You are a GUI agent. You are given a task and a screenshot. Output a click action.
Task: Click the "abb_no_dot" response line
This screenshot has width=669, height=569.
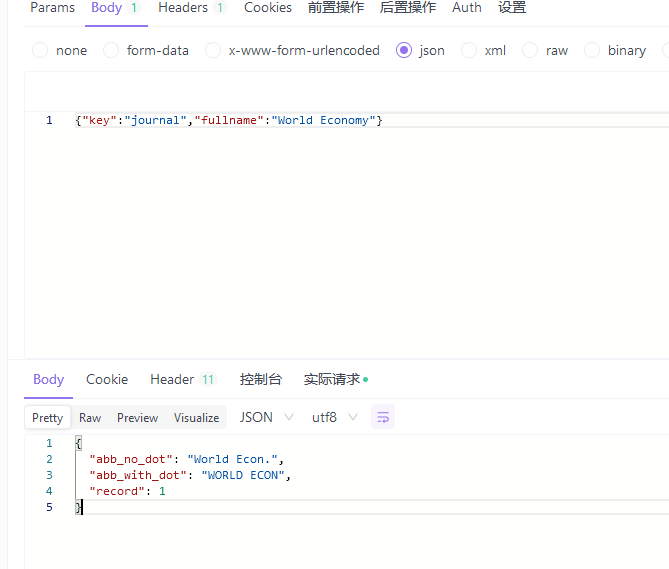pyautogui.click(x=186, y=459)
